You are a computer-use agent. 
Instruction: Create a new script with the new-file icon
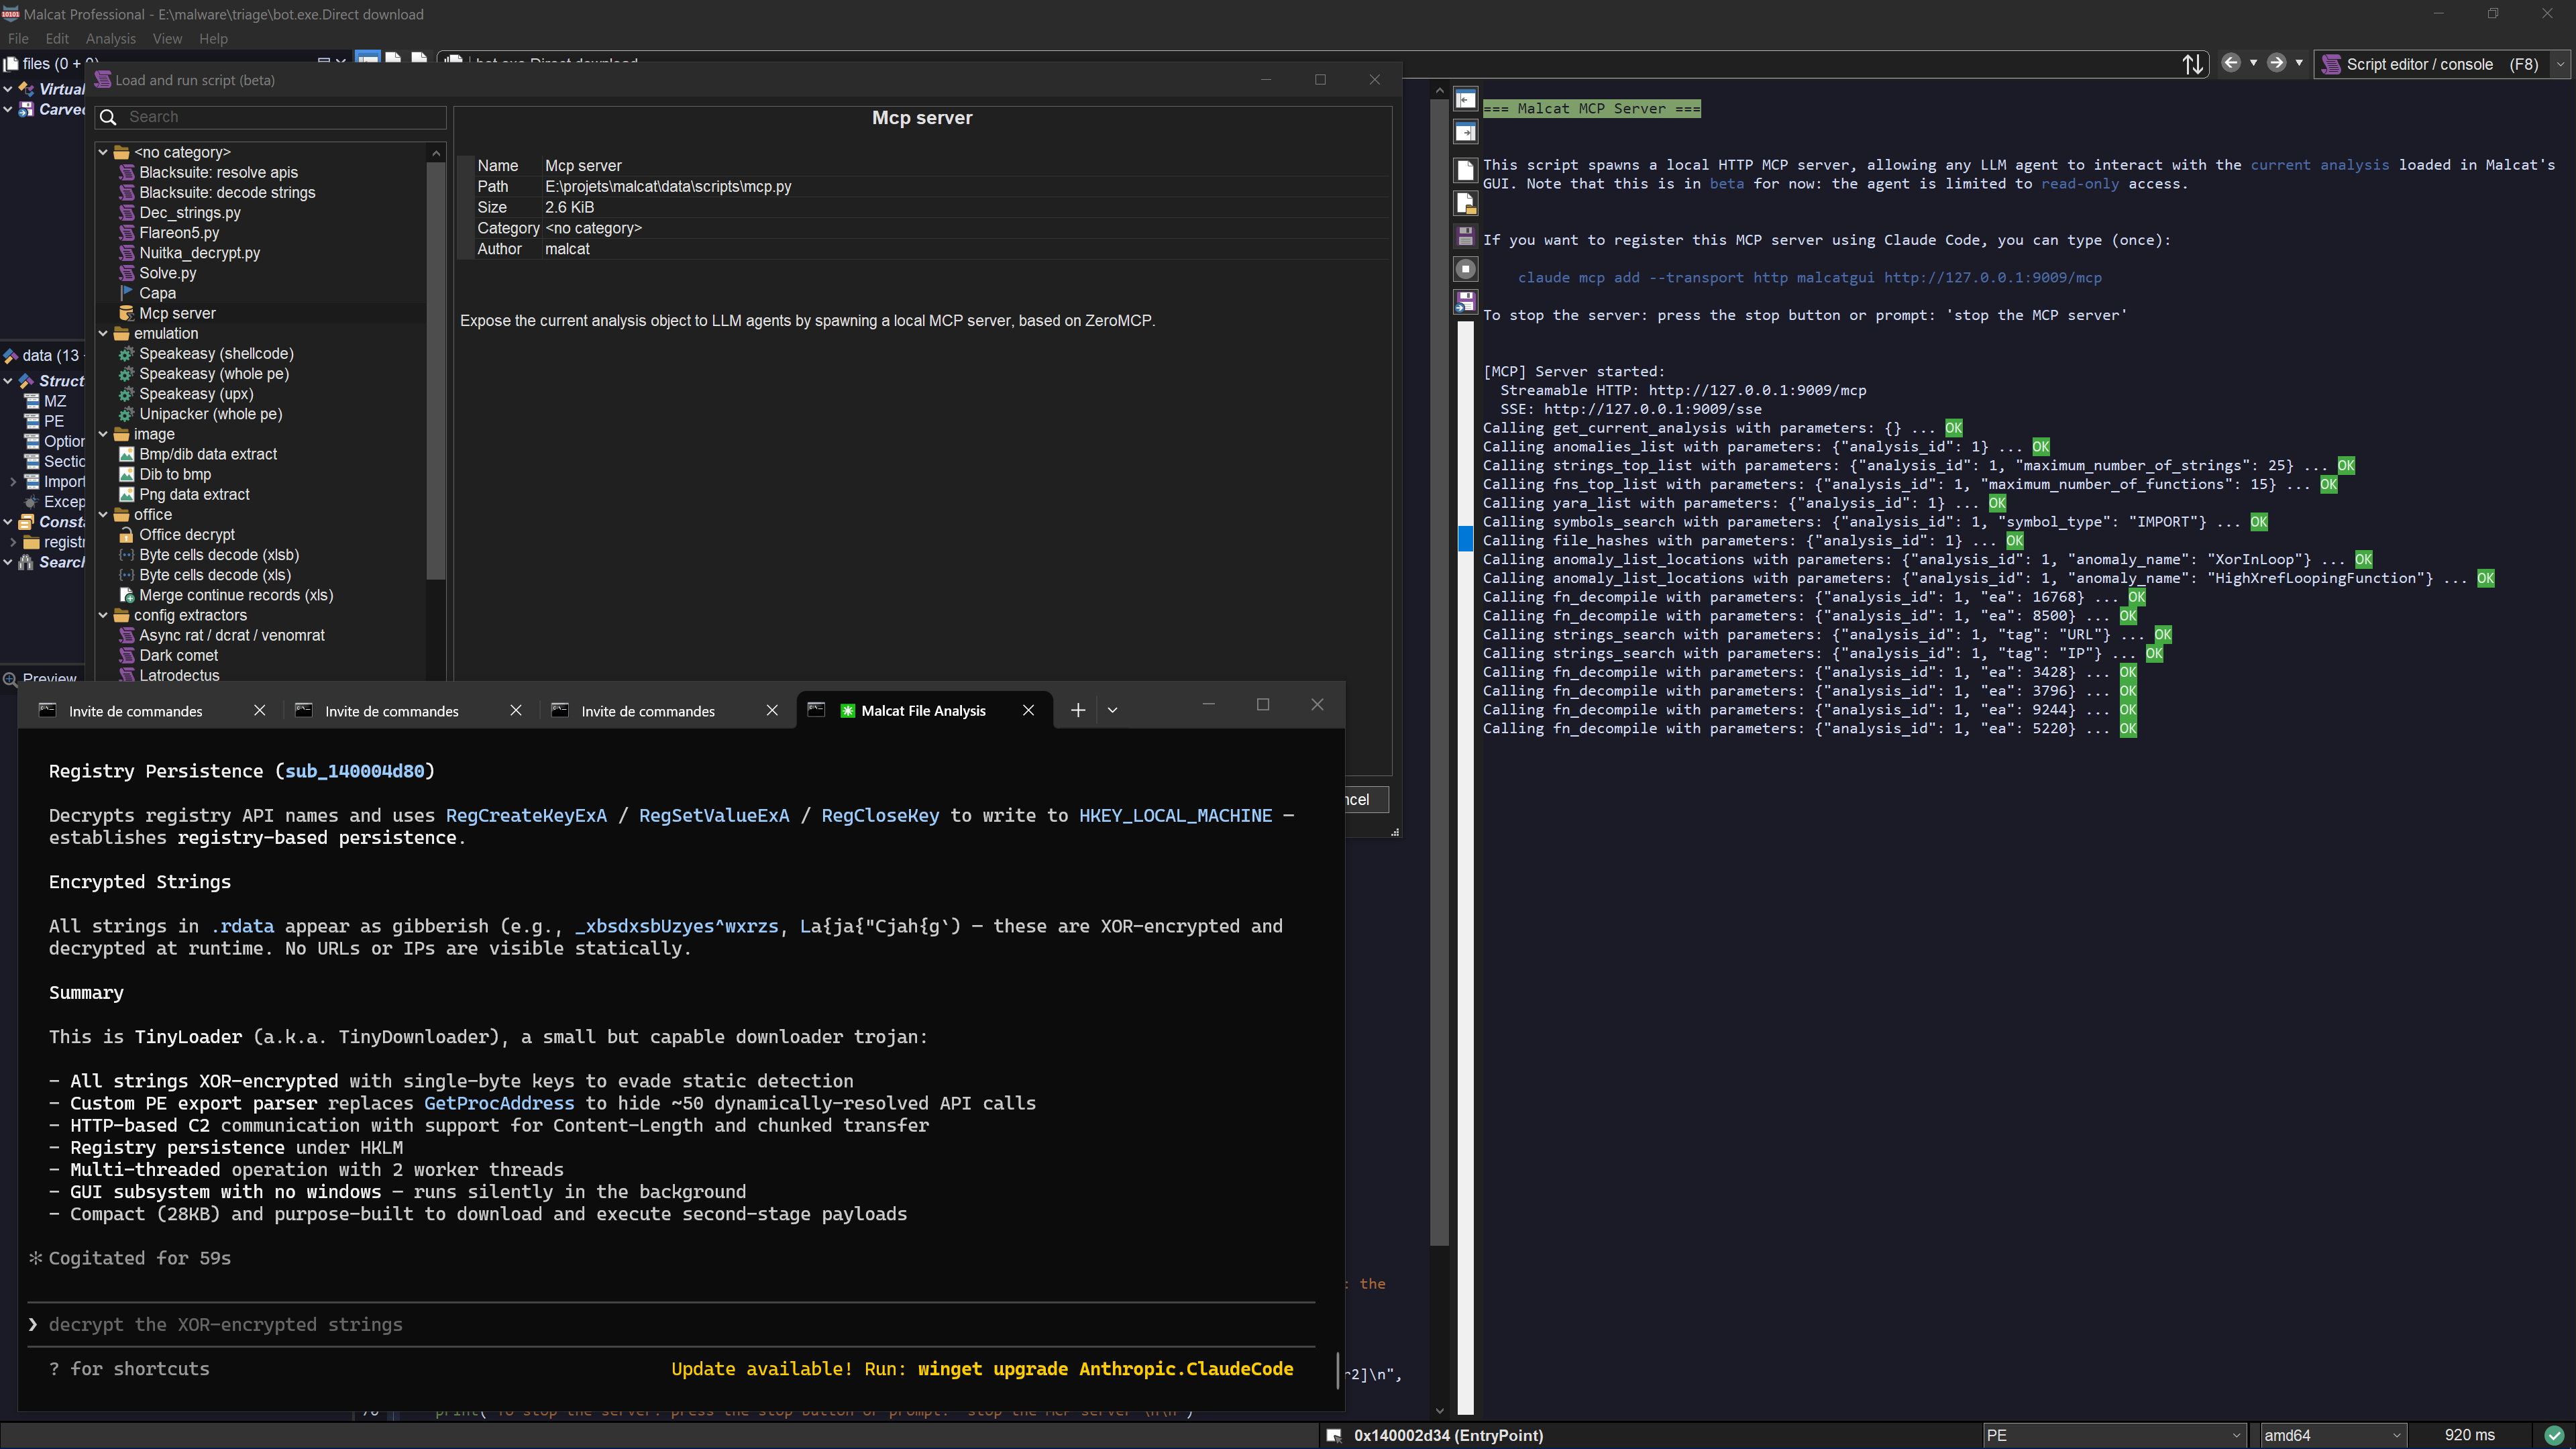point(1465,170)
